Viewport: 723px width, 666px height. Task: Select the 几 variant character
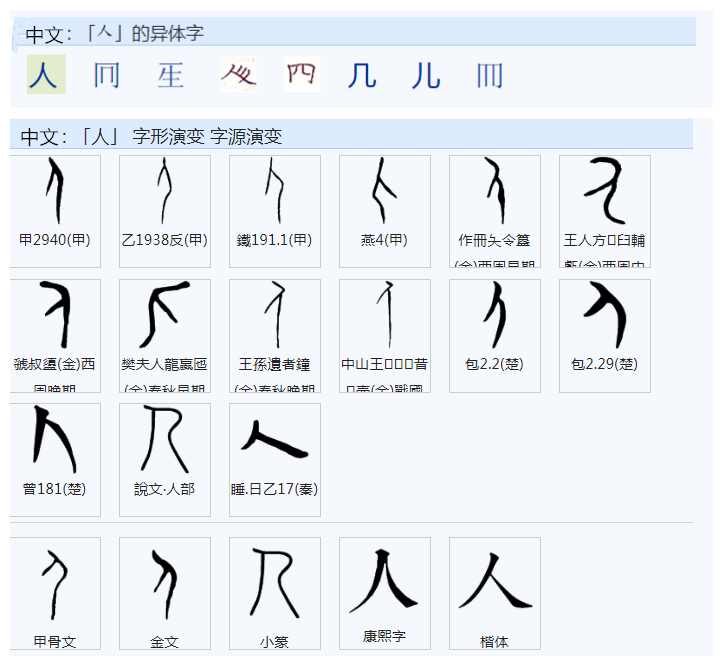(x=362, y=76)
